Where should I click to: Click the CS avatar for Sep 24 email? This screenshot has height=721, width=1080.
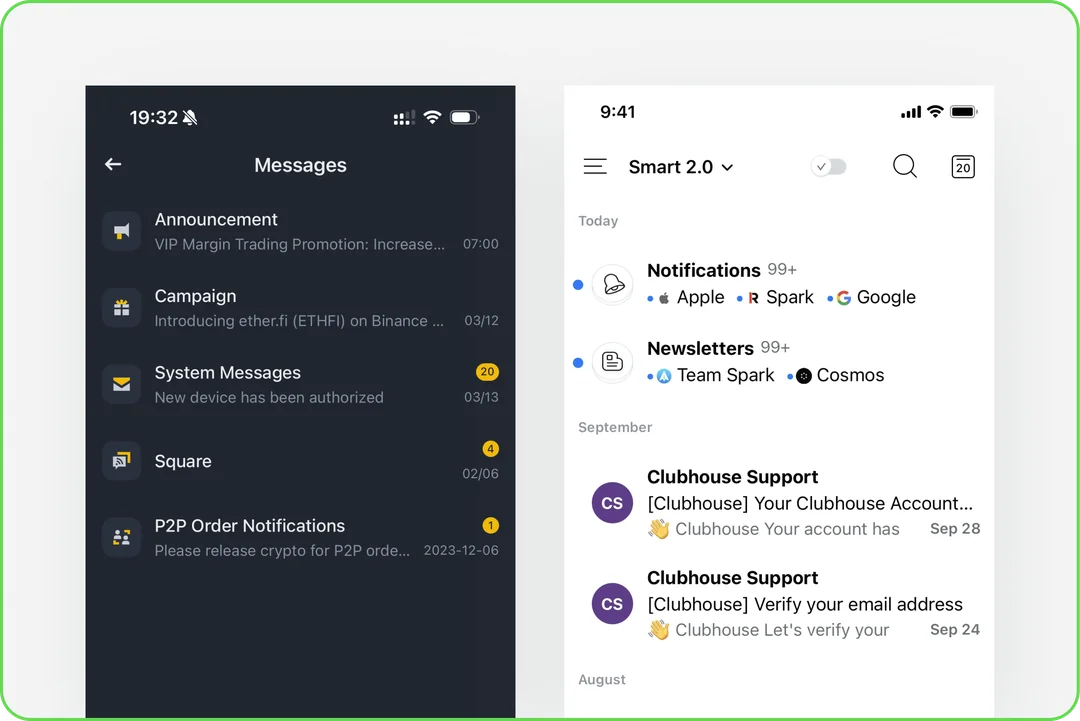click(x=612, y=603)
